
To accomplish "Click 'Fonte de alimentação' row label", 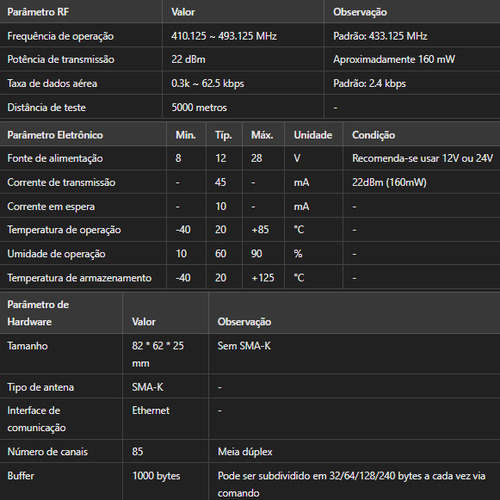I will 55,158.
